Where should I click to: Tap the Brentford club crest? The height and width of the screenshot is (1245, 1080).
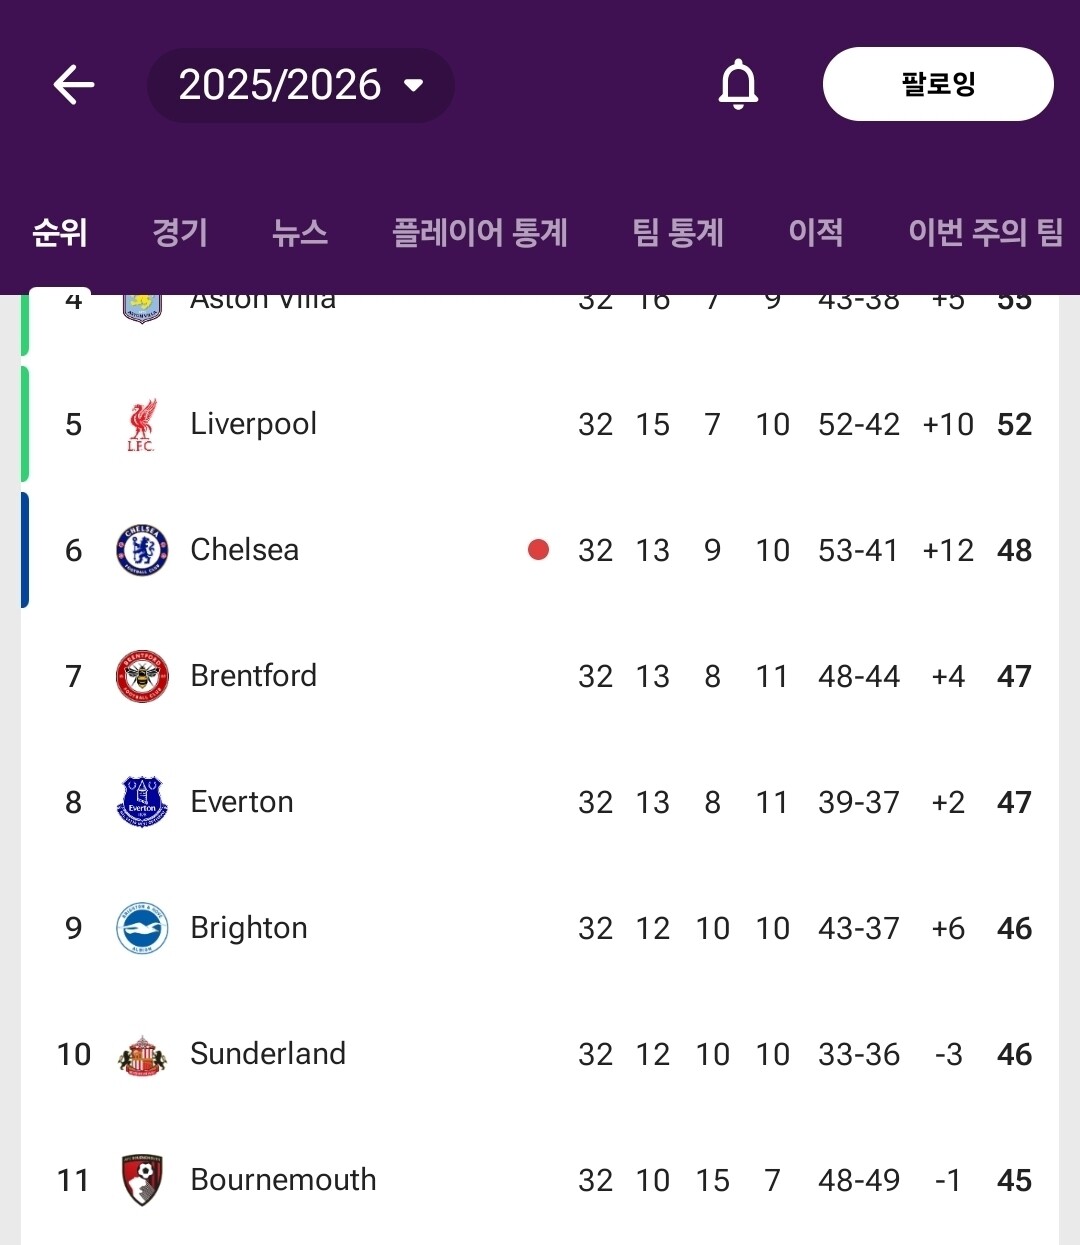142,676
